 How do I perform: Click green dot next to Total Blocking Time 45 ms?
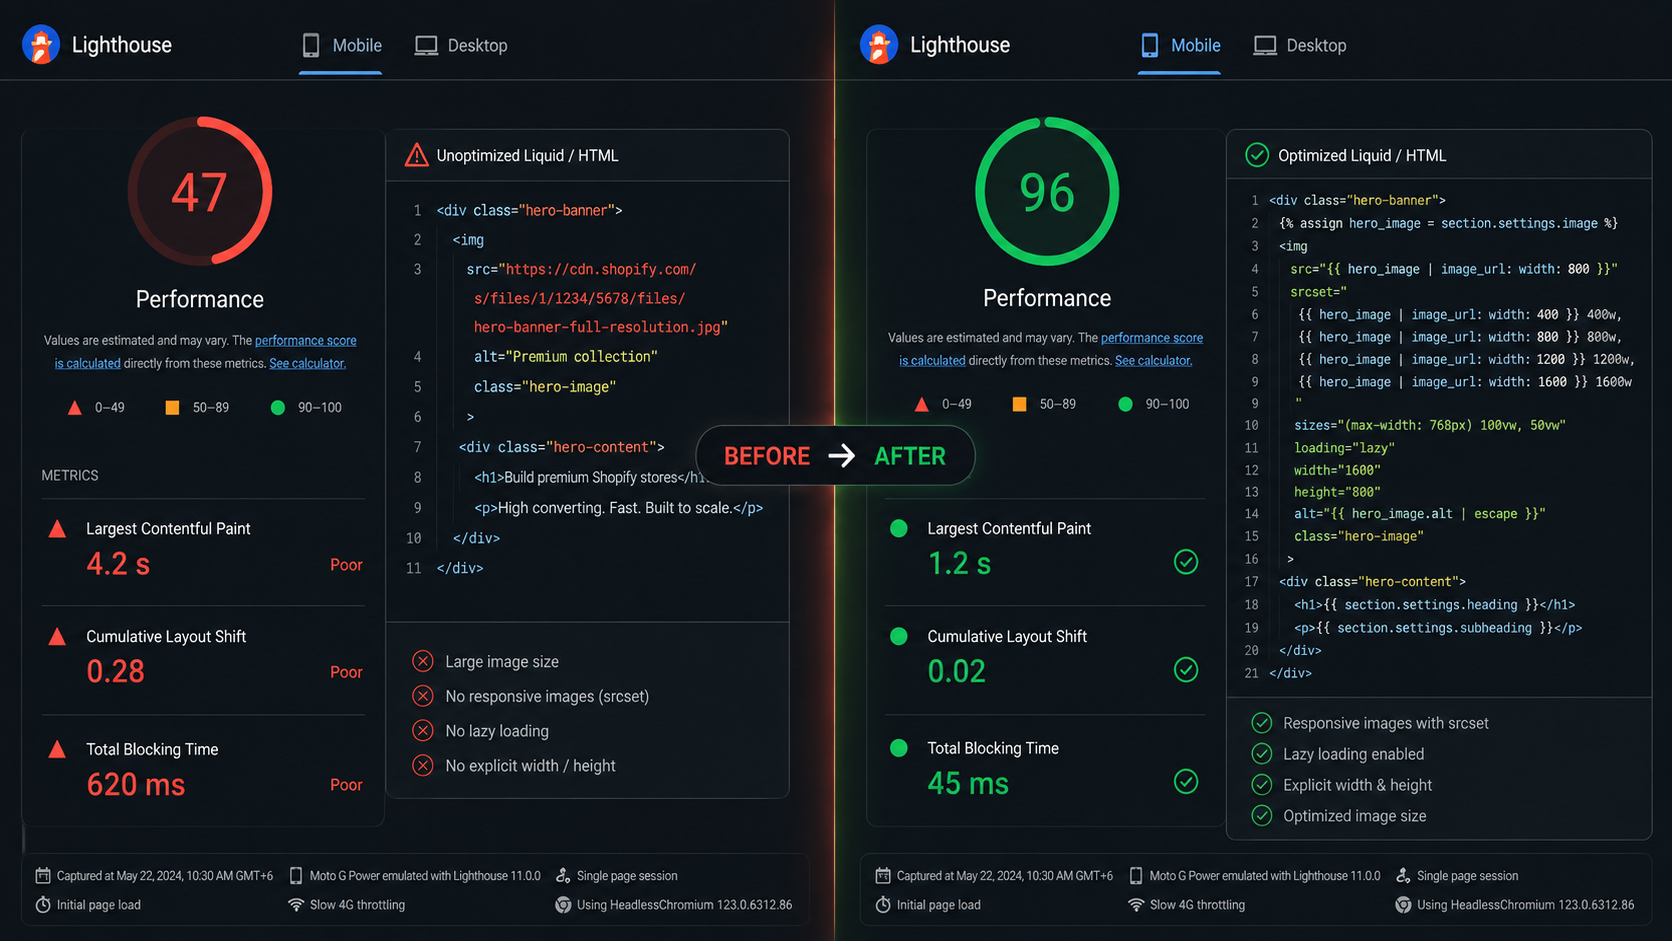point(899,748)
